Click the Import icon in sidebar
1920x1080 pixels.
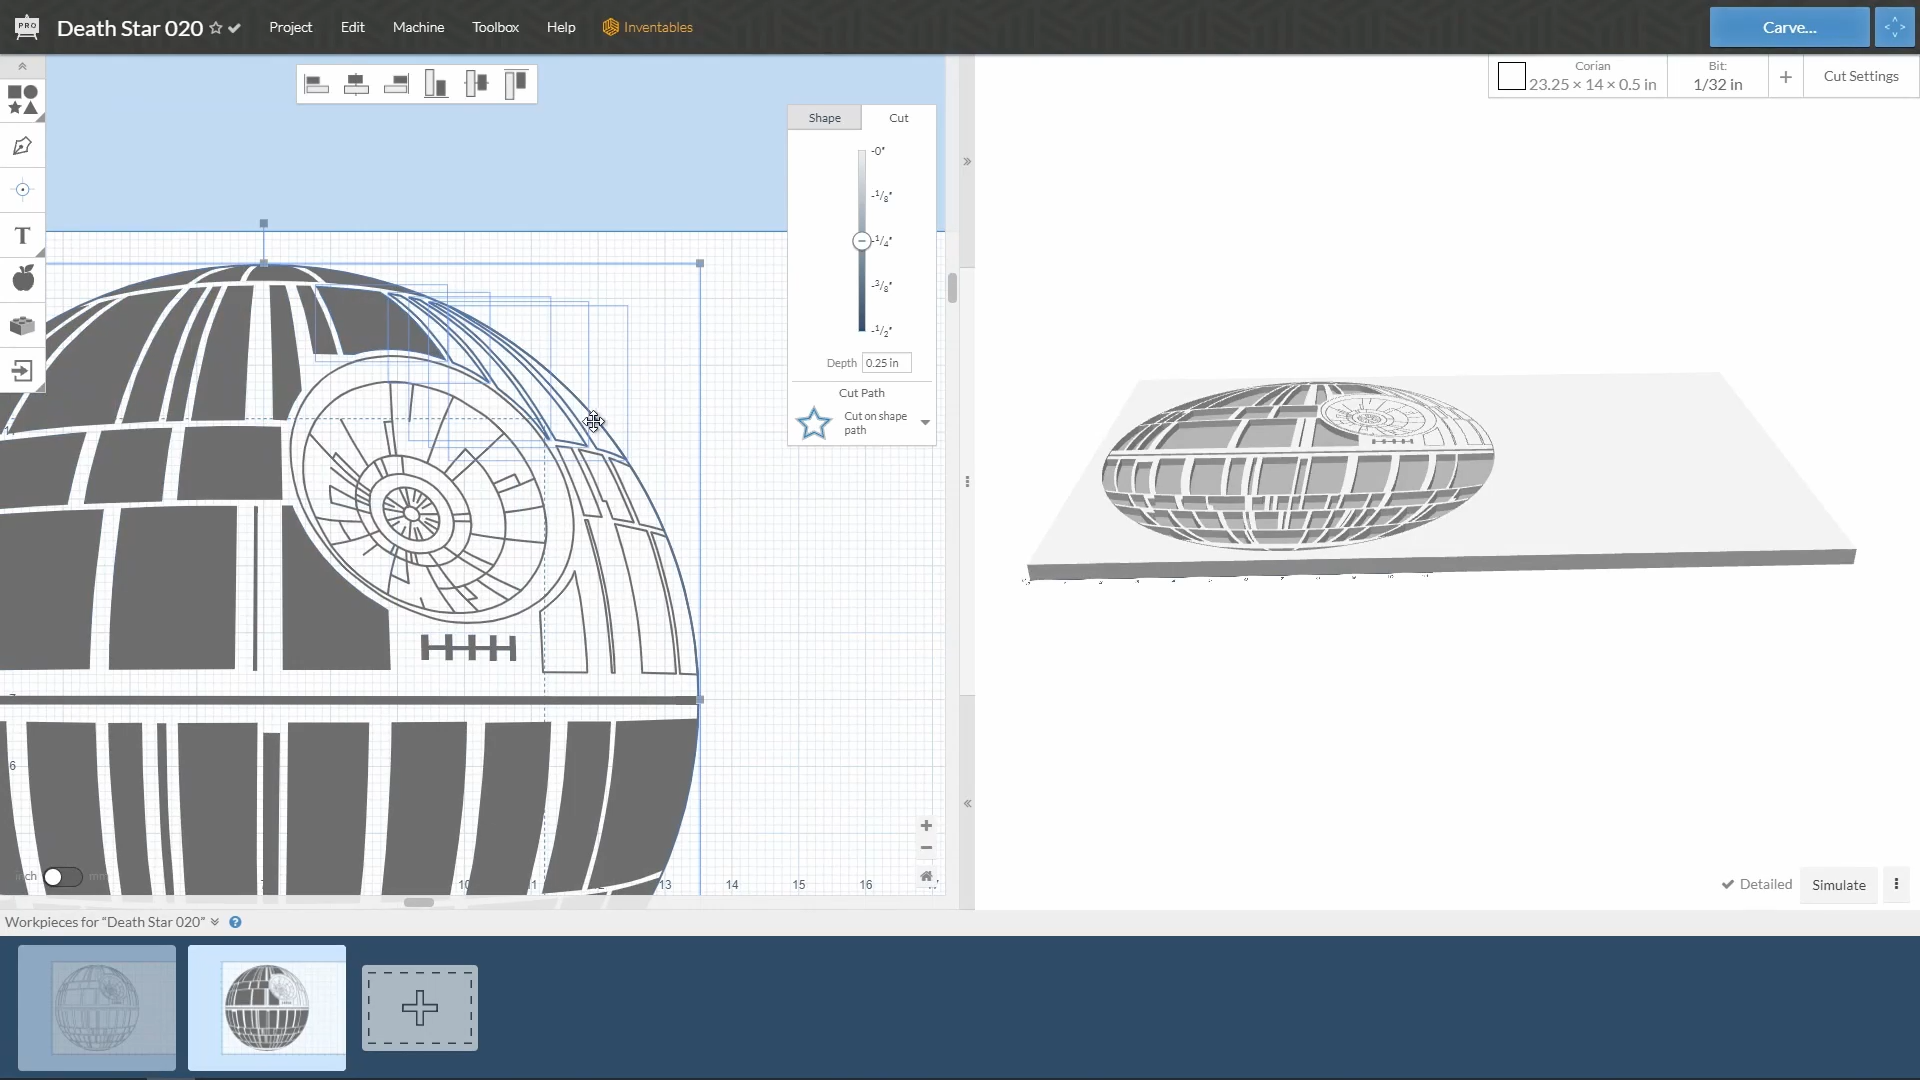pos(22,371)
